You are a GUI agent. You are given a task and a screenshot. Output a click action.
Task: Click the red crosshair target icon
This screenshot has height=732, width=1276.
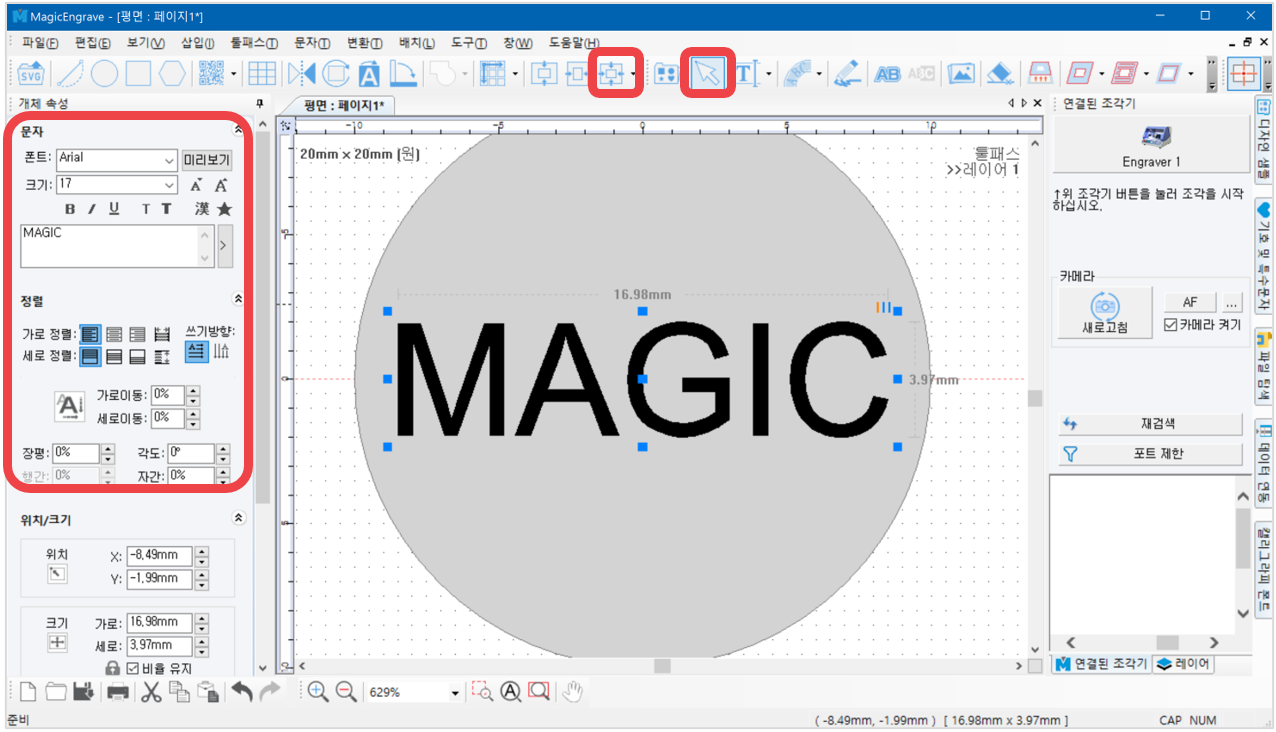click(x=1244, y=74)
